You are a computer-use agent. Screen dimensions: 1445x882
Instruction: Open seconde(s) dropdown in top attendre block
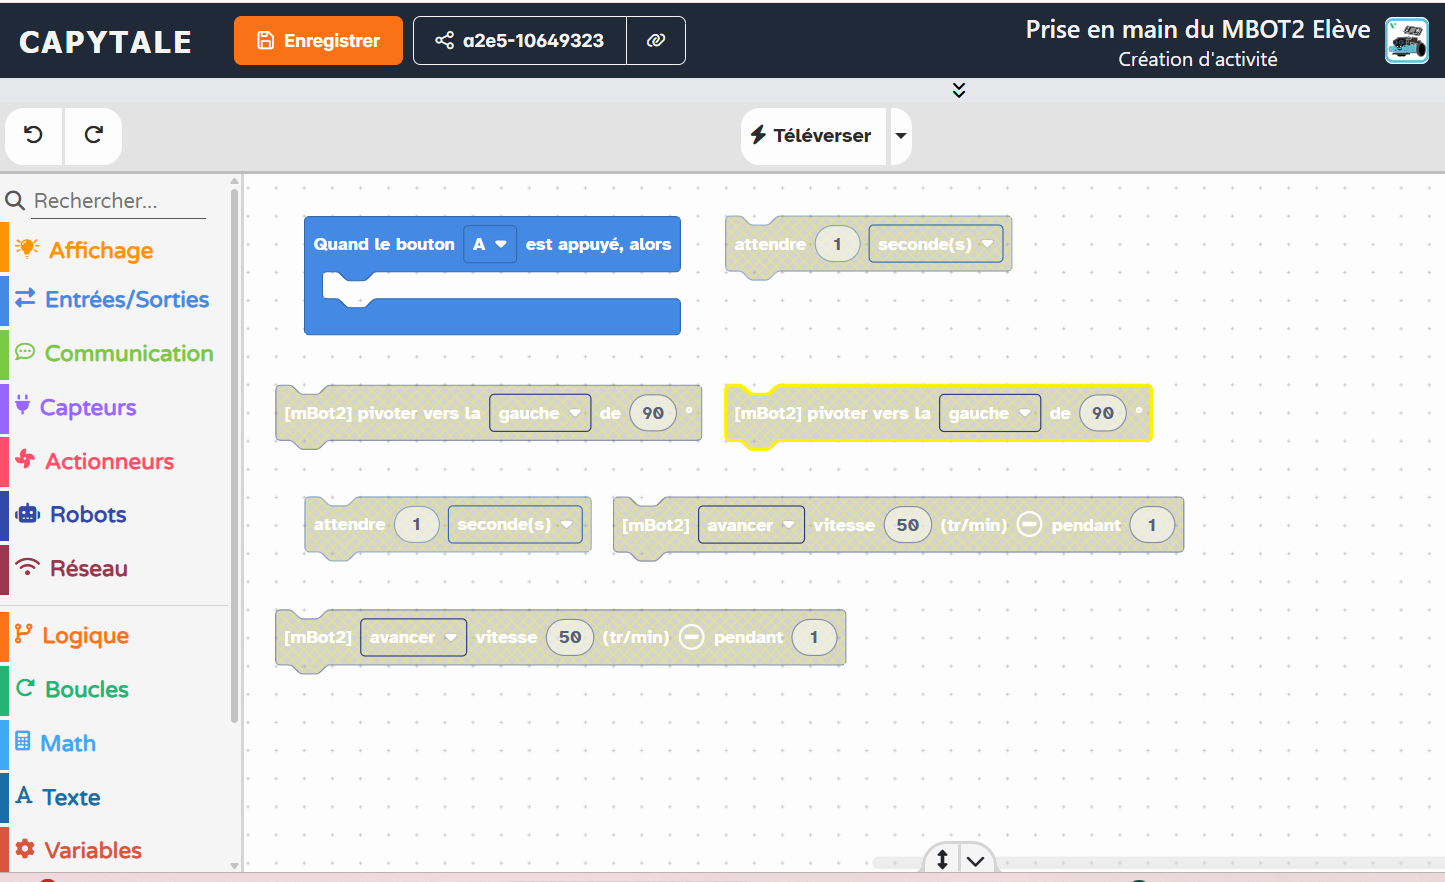(935, 244)
